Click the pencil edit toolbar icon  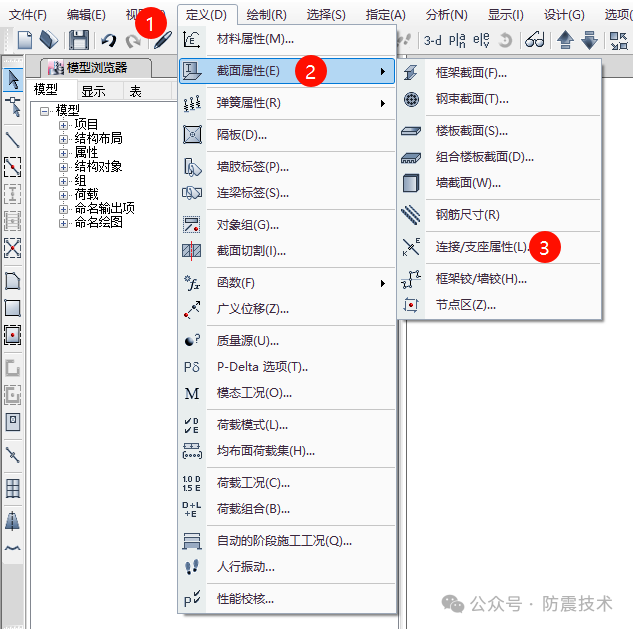pos(163,40)
